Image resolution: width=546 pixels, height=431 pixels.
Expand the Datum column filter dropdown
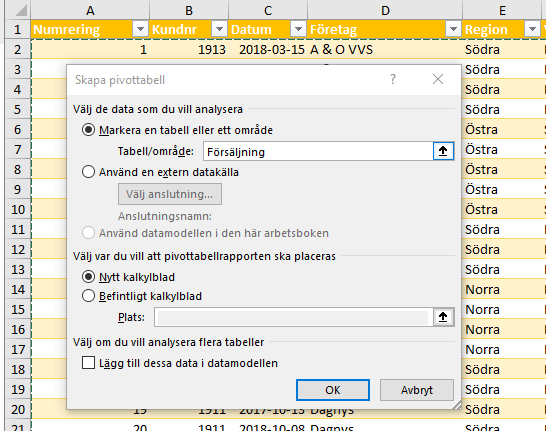tap(298, 29)
